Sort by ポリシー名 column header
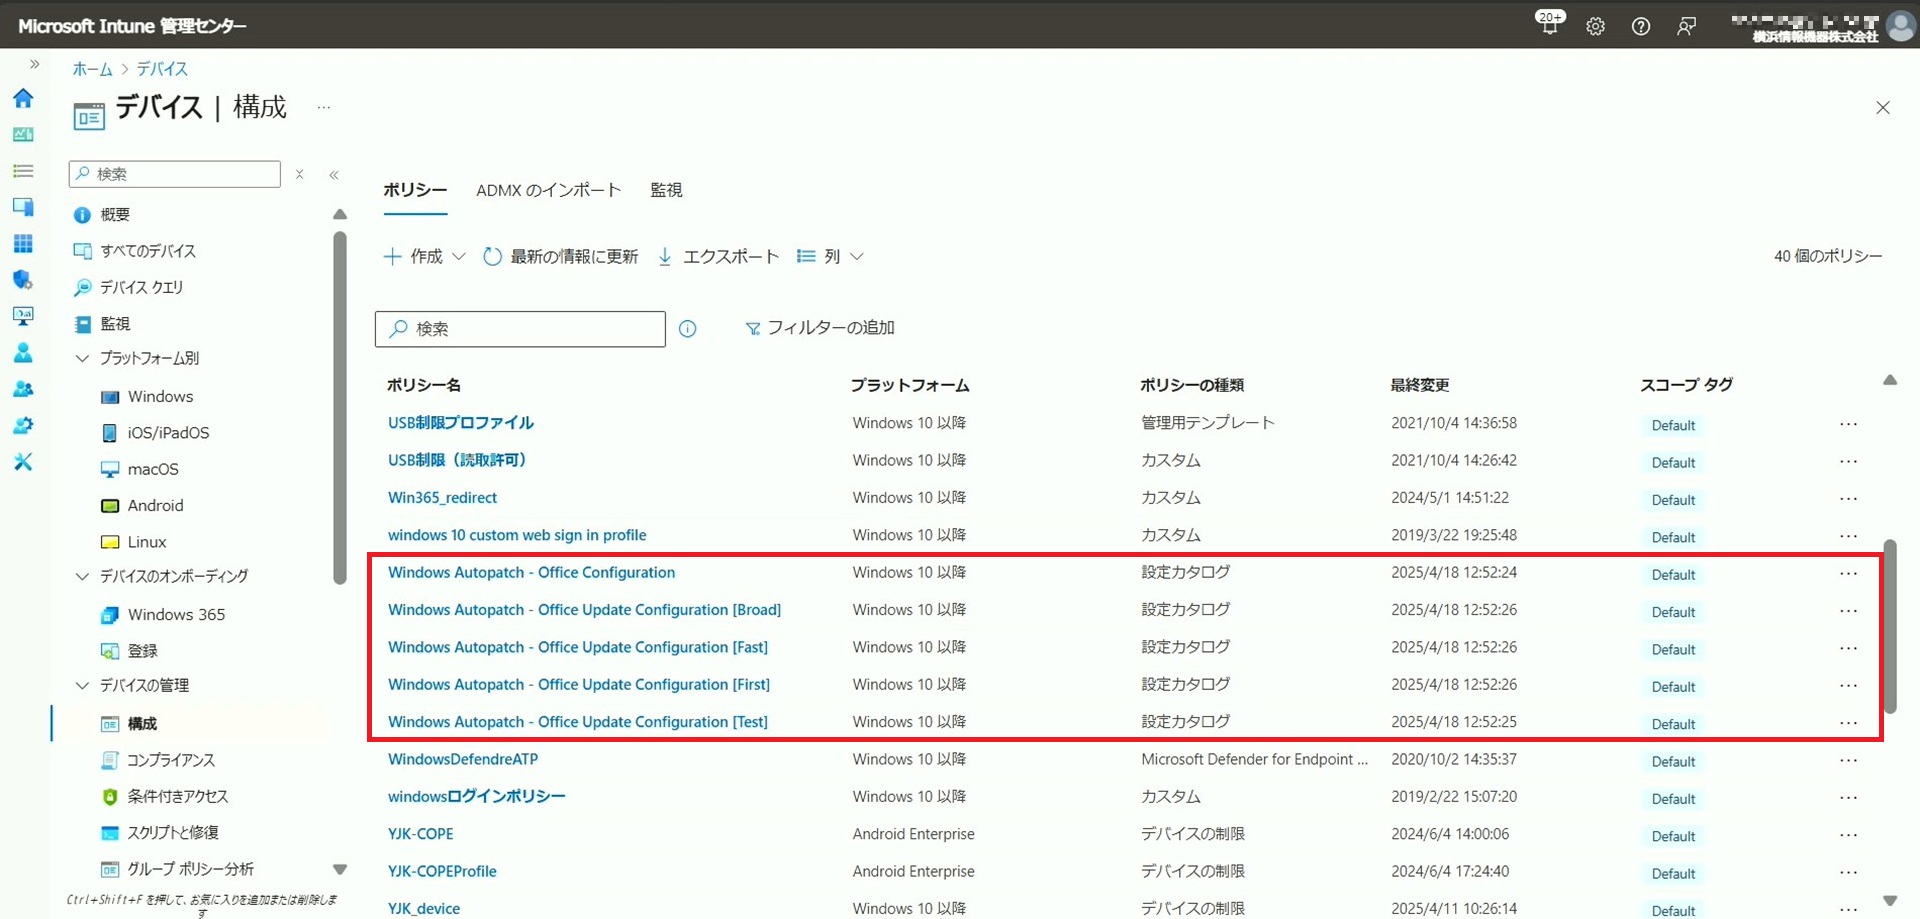The image size is (1920, 919). point(424,385)
